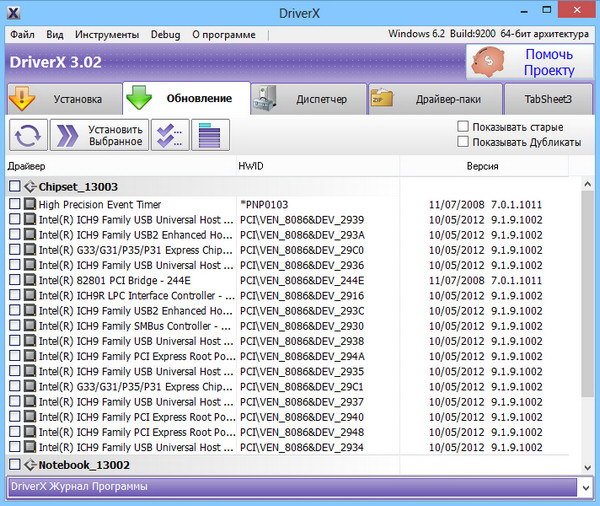Switch to the Диспетчер tab
This screenshot has width=600, height=506.
click(309, 99)
